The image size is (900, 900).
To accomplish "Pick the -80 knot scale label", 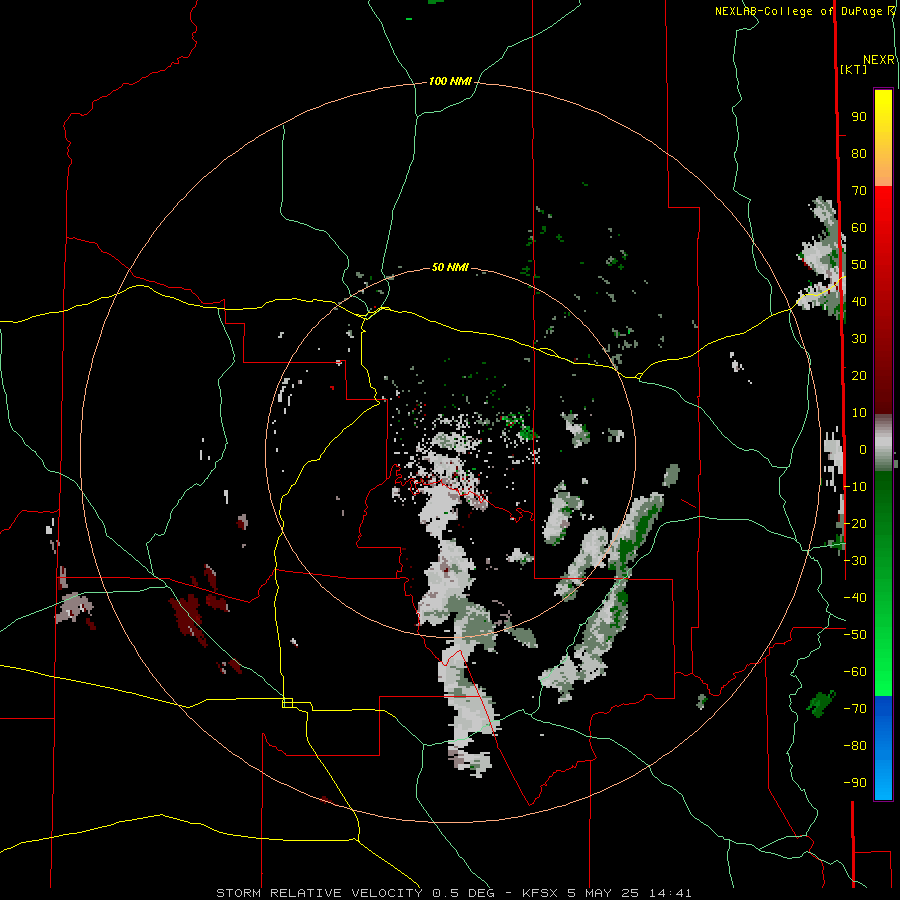I will [855, 746].
